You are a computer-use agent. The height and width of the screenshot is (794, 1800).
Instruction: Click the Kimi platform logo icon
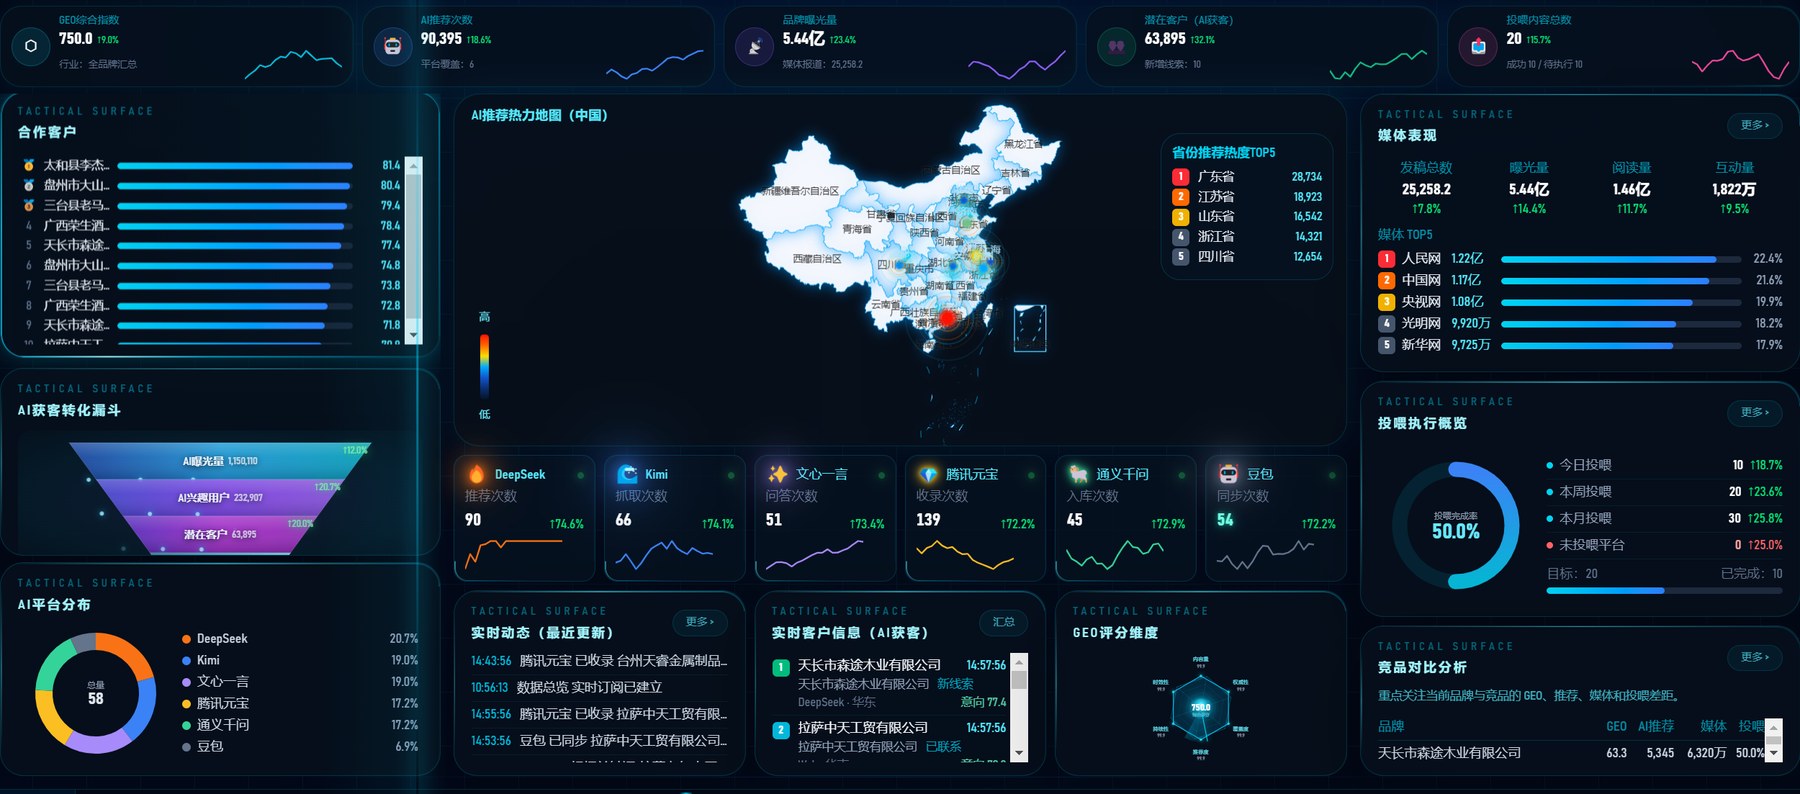pos(628,474)
